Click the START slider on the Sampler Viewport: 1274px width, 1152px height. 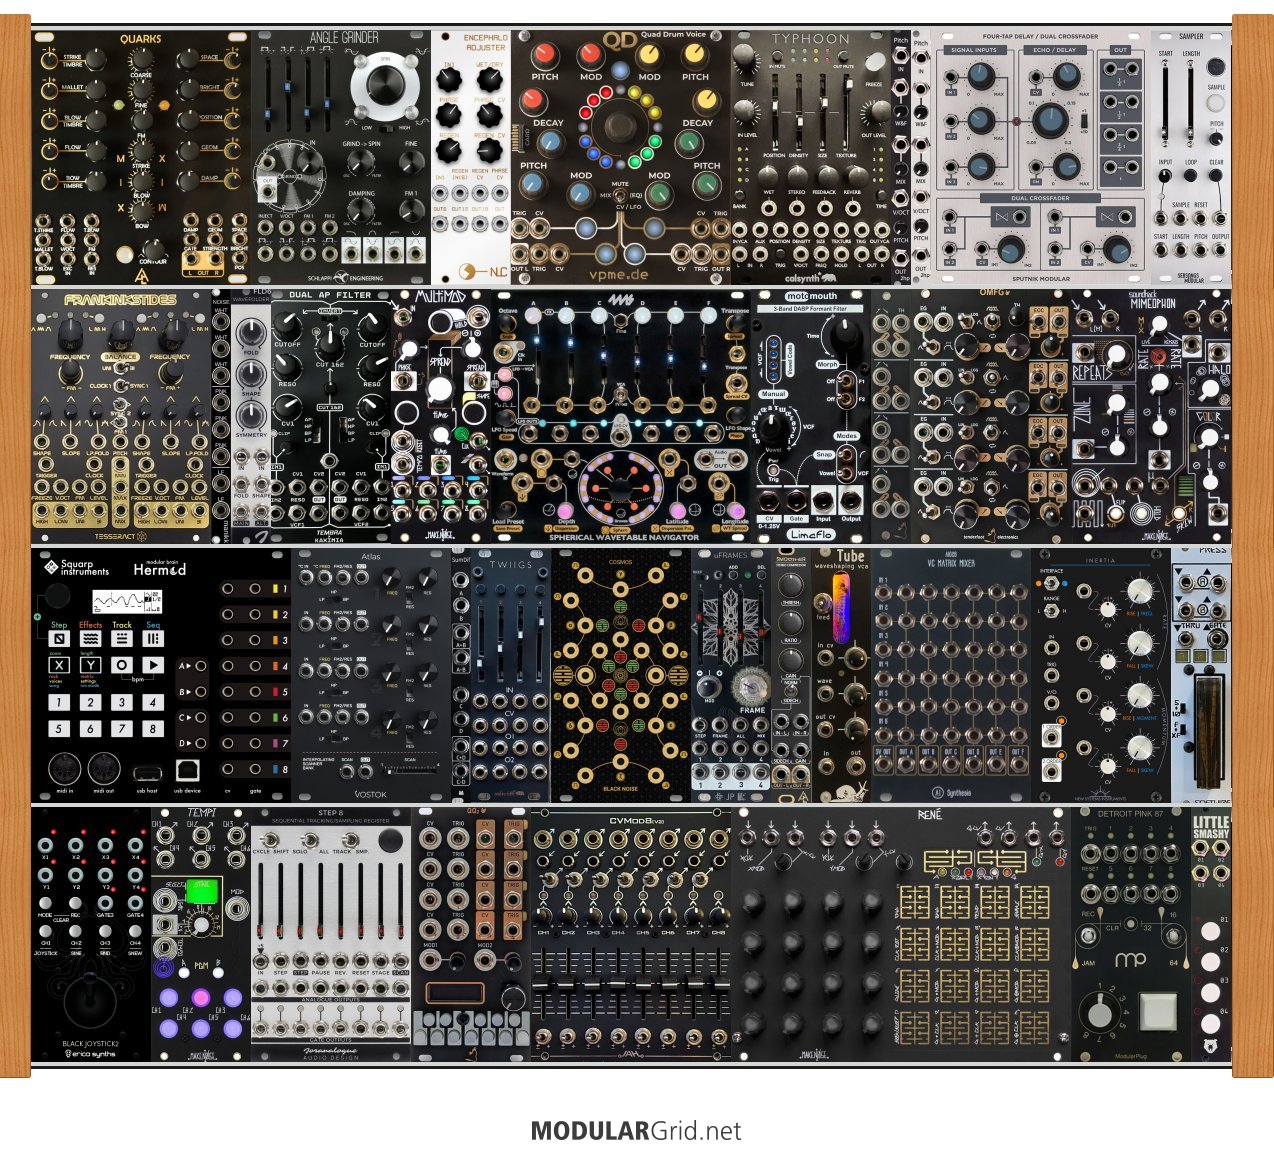pos(1166,102)
